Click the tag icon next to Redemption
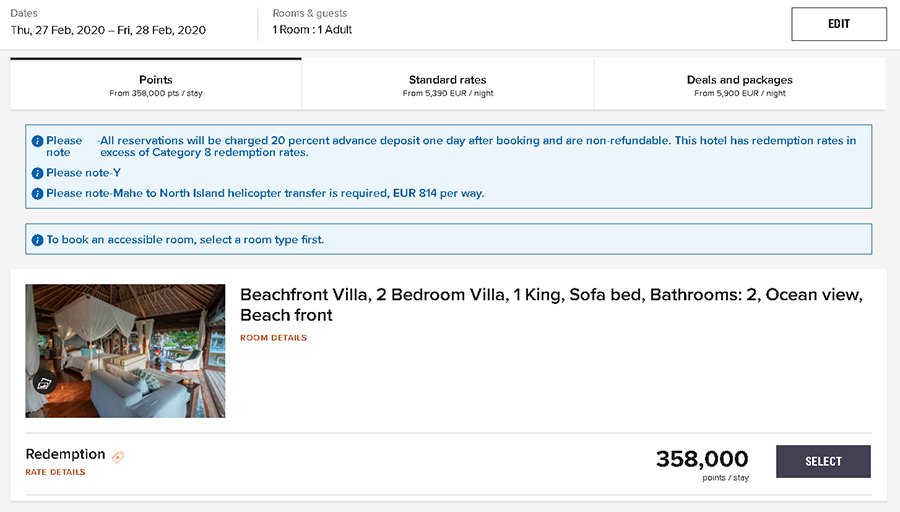The width and height of the screenshot is (900, 512). (x=118, y=456)
